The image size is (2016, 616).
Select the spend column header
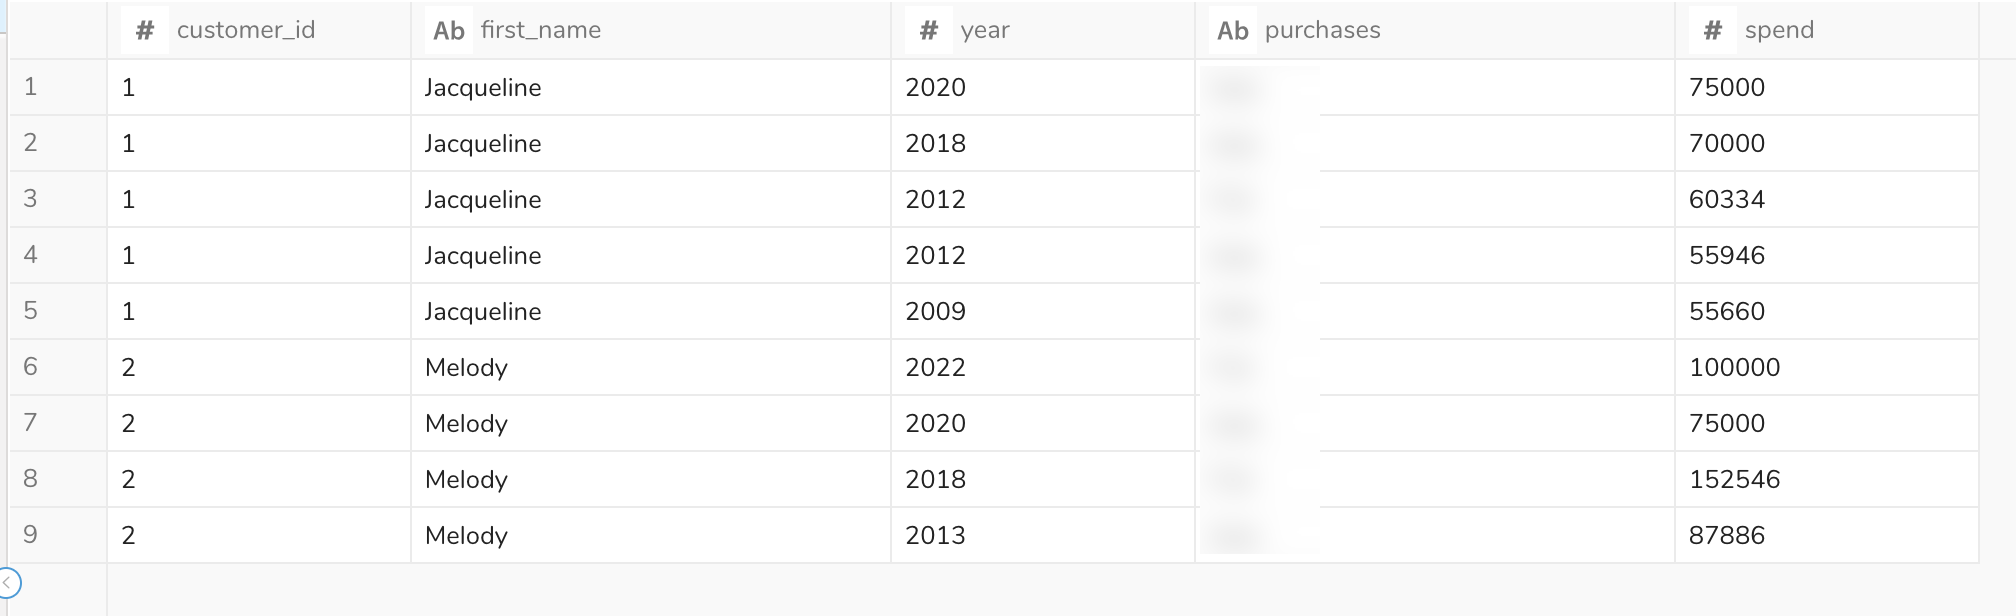click(x=1779, y=31)
